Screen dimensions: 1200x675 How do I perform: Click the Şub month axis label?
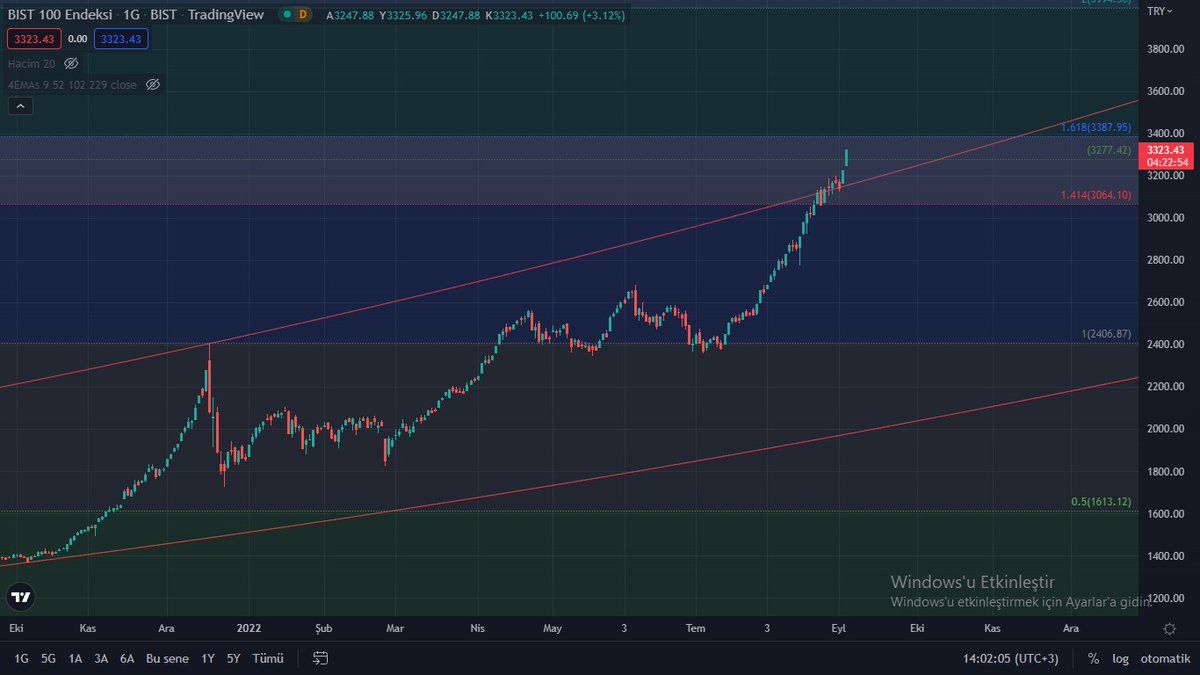click(x=325, y=628)
